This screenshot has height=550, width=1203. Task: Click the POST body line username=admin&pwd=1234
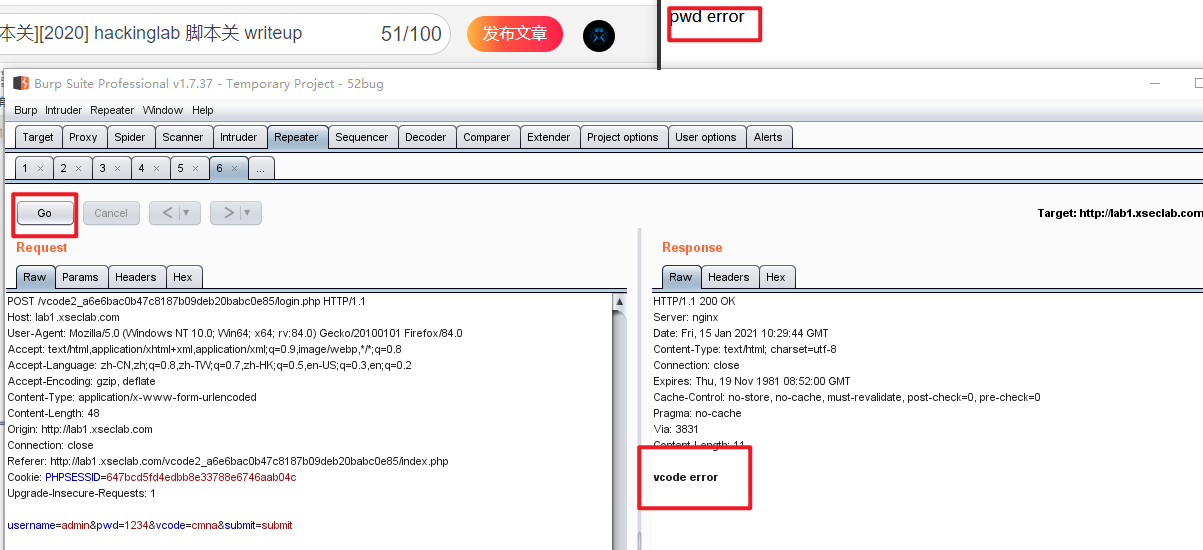[150, 525]
